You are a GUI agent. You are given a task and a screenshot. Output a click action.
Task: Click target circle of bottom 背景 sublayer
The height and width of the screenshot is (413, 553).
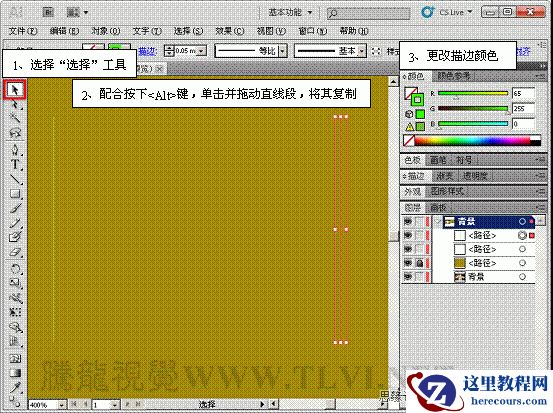tap(522, 277)
